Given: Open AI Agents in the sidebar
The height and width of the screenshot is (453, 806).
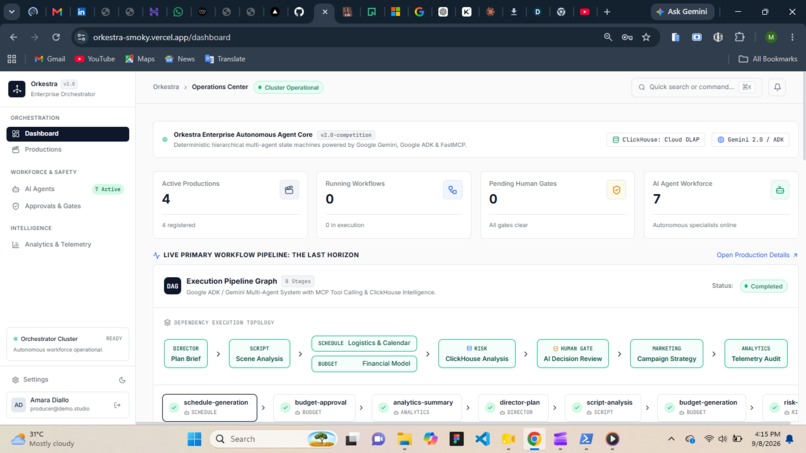Looking at the screenshot, I should point(40,189).
